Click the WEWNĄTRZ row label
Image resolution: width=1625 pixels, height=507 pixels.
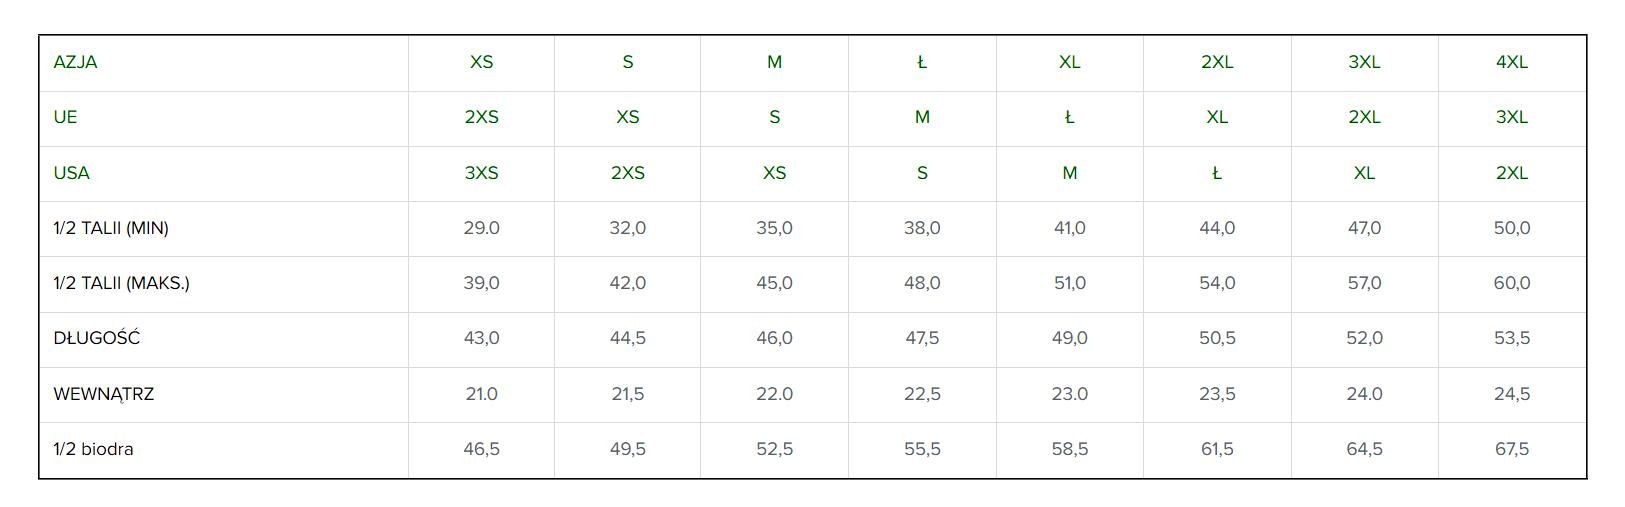tap(103, 394)
